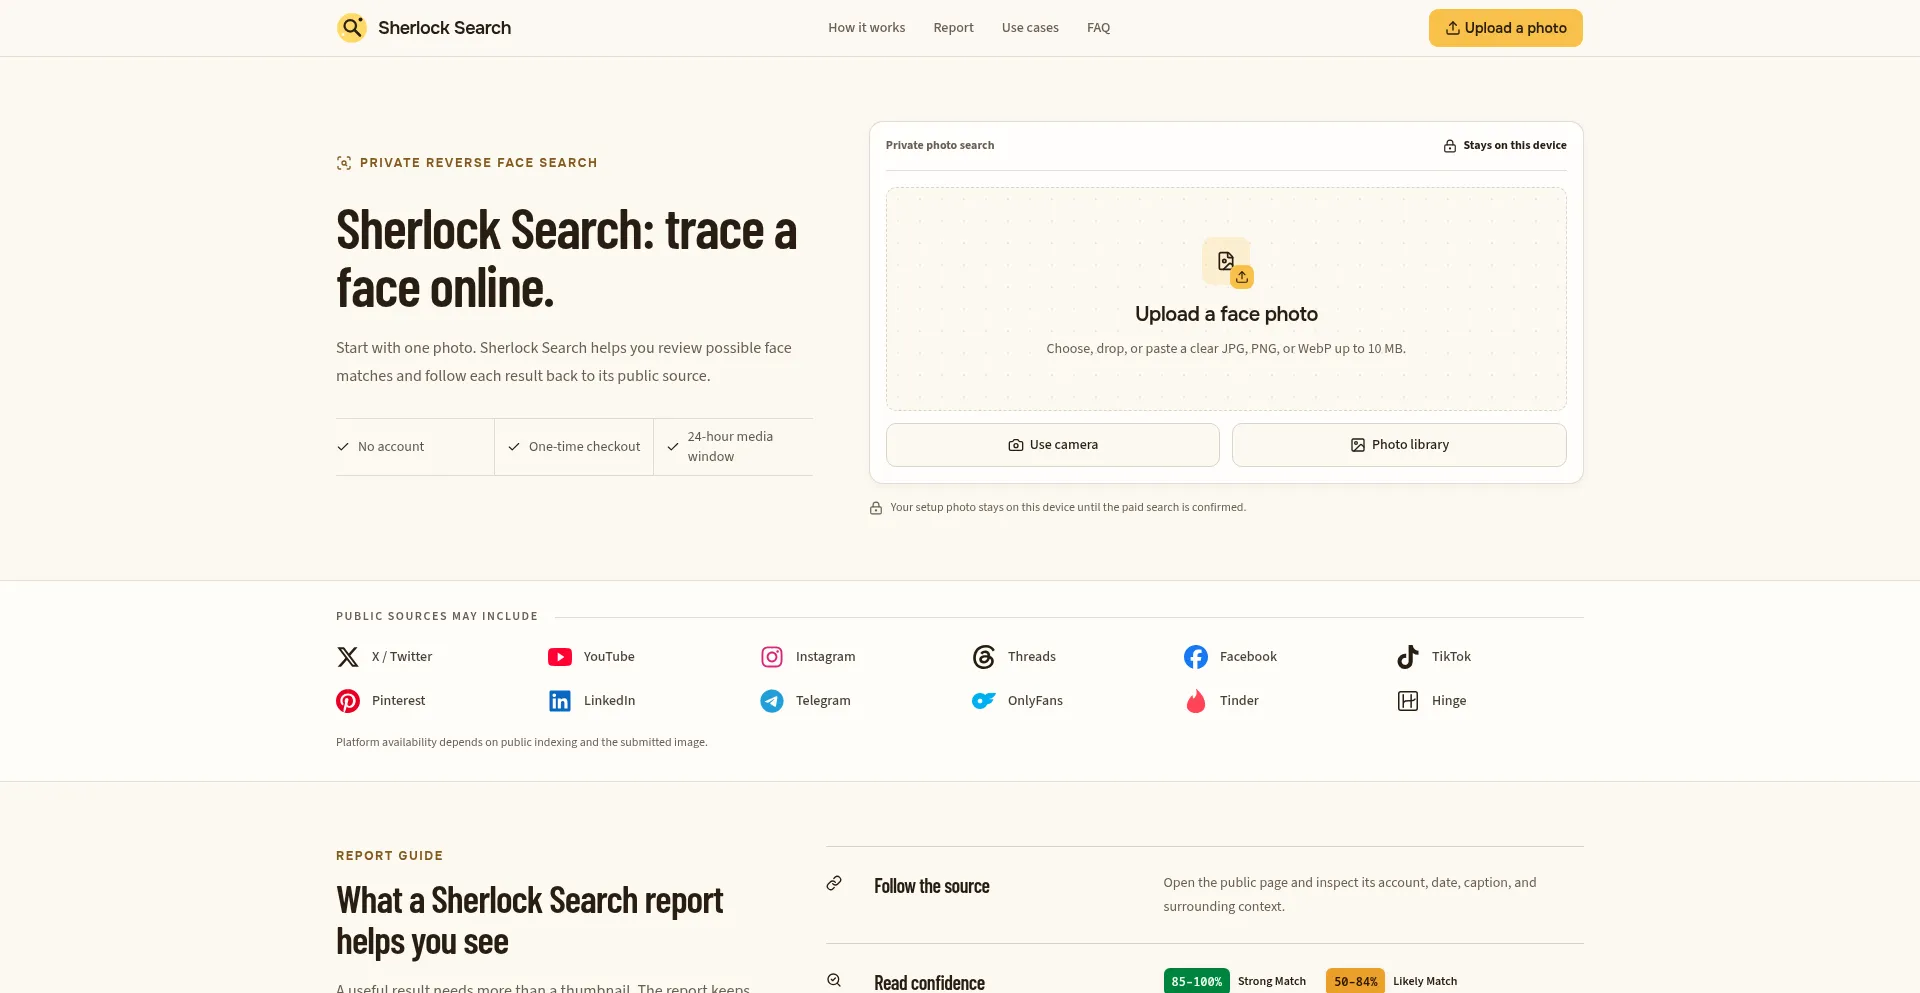Click the Upload a photo button
The image size is (1920, 993).
pos(1505,28)
